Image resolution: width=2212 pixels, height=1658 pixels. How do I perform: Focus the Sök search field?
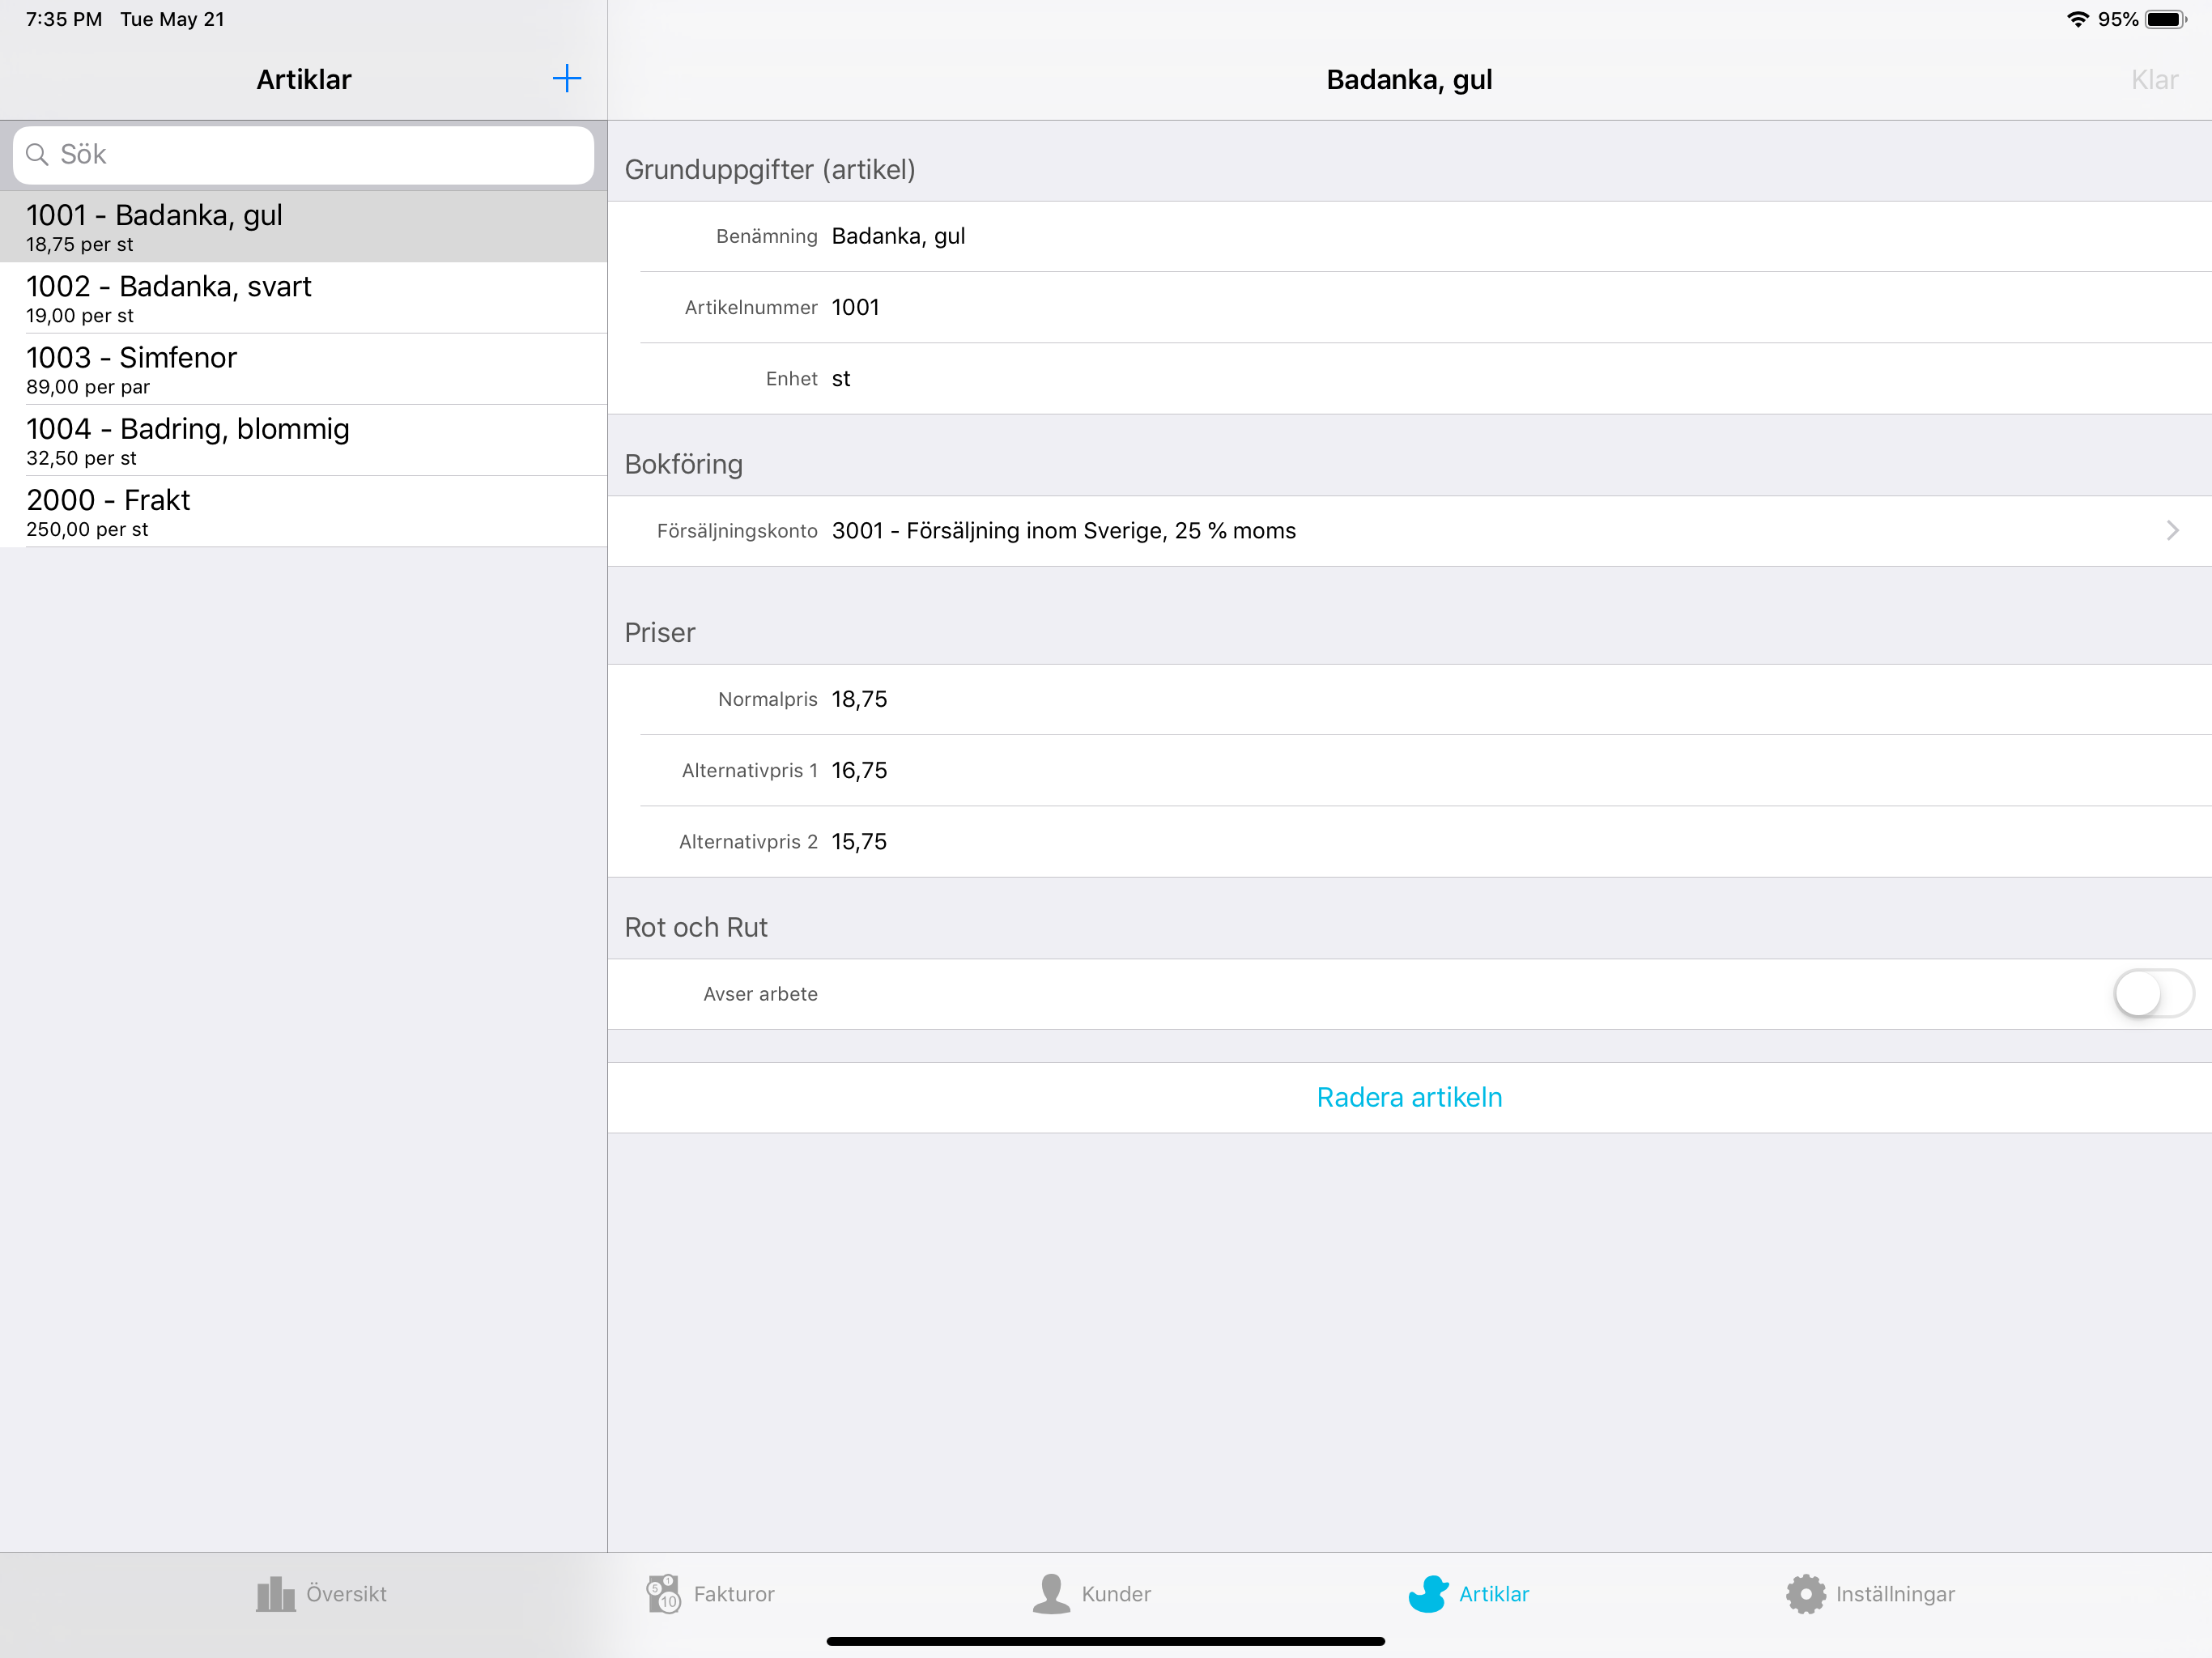tap(303, 154)
